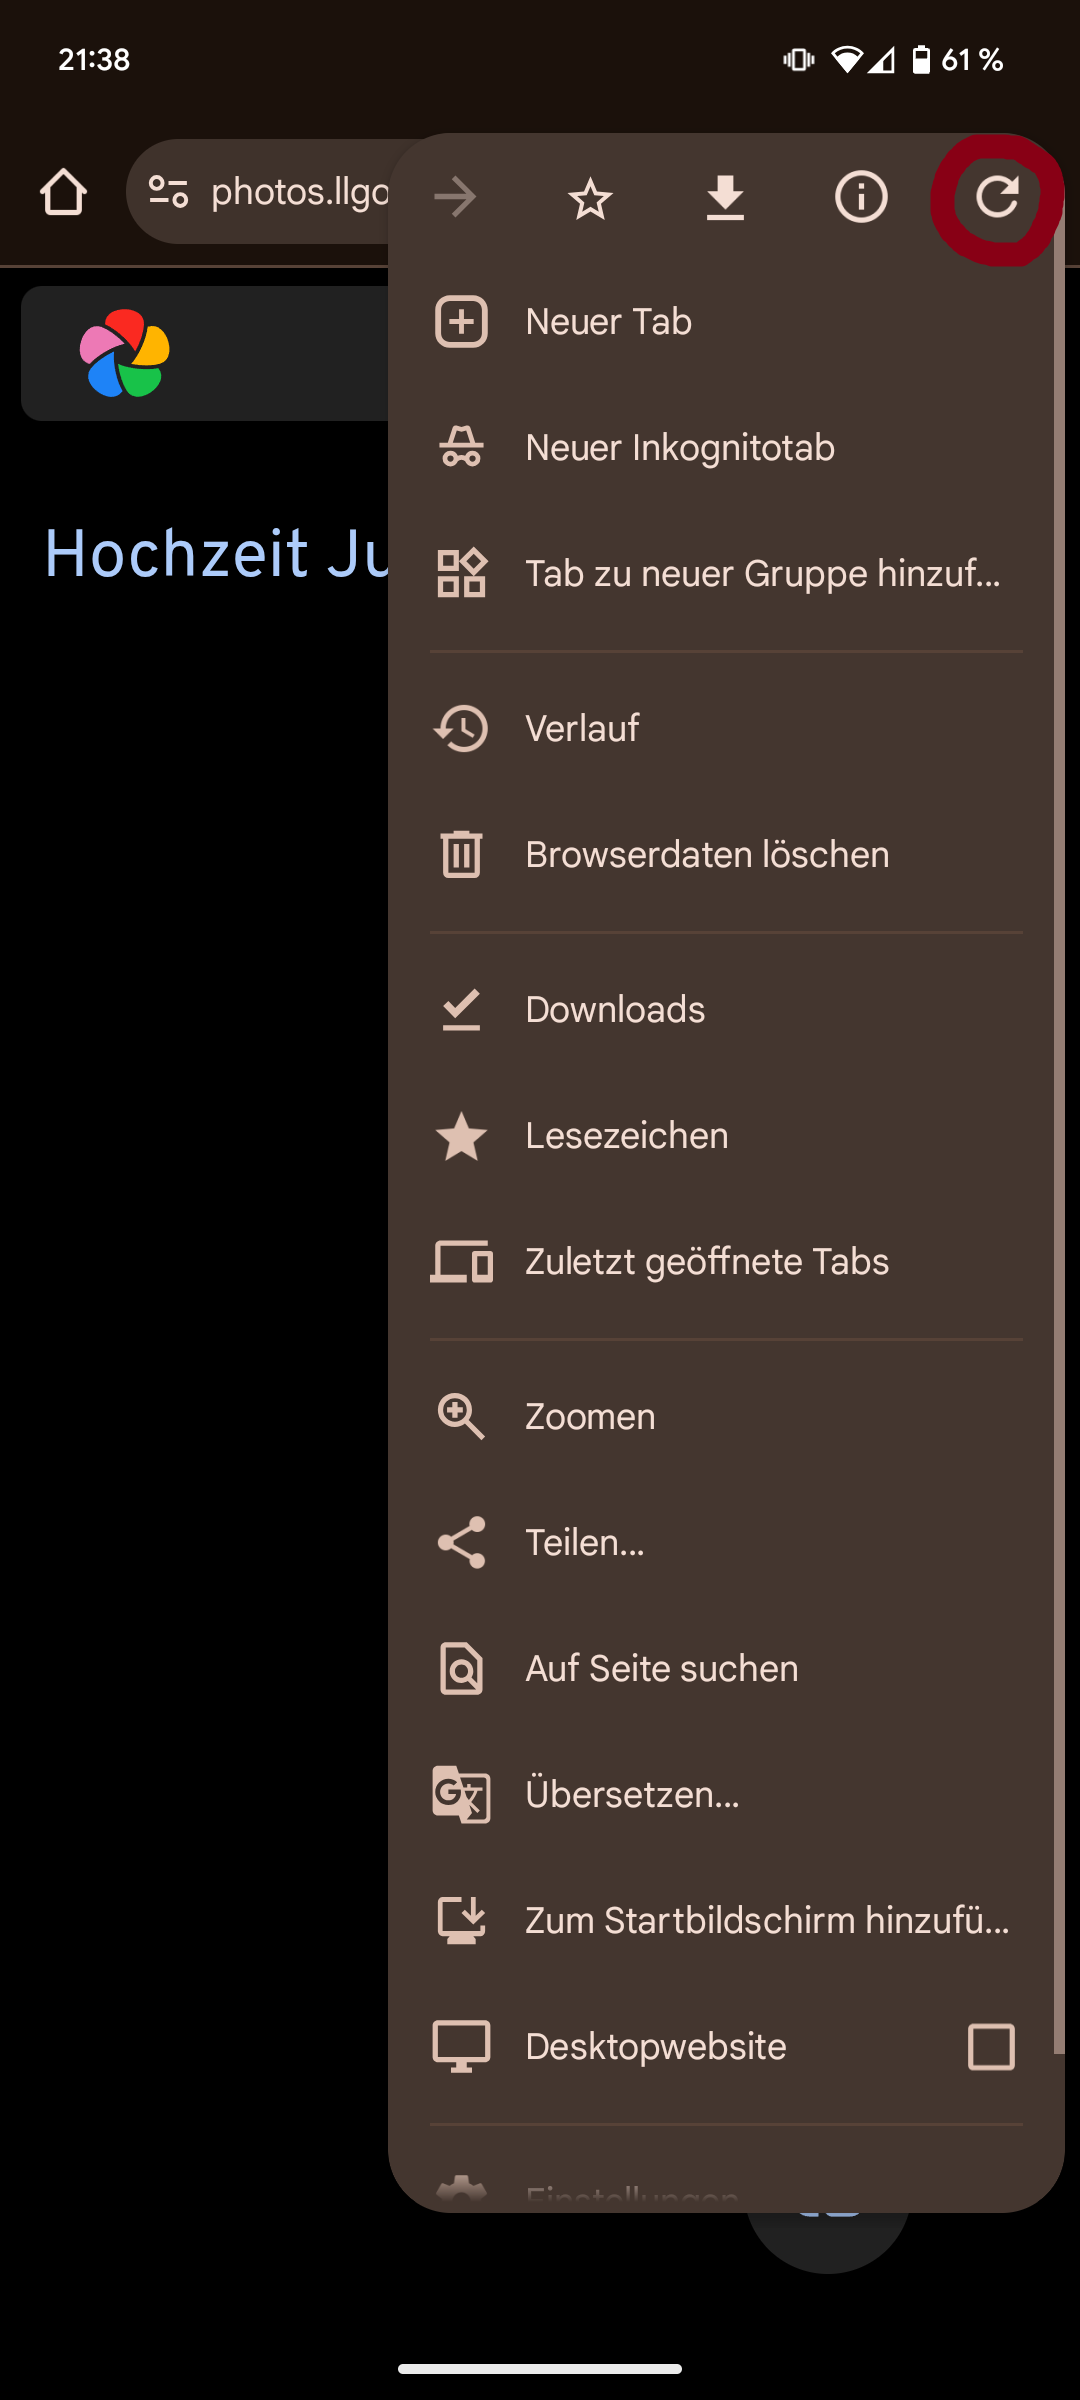
Task: Select Verlauf from the menu
Action: (583, 727)
